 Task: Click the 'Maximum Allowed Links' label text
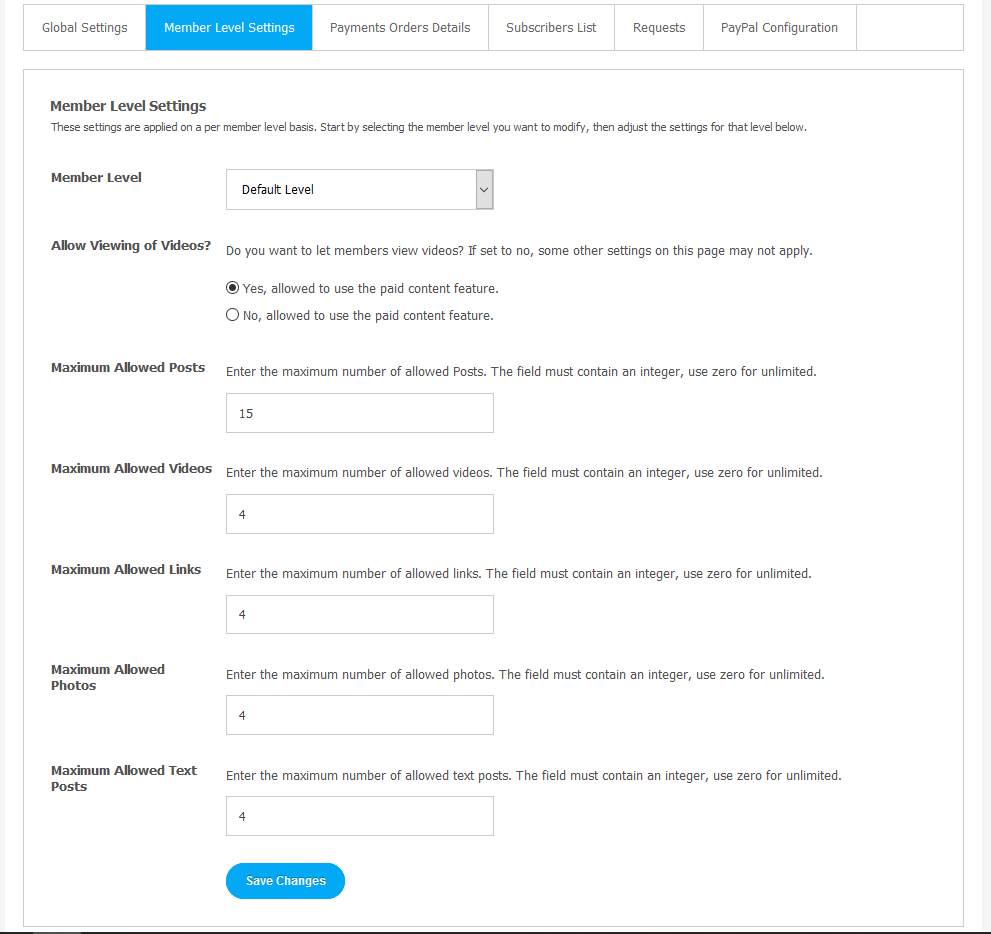(126, 570)
